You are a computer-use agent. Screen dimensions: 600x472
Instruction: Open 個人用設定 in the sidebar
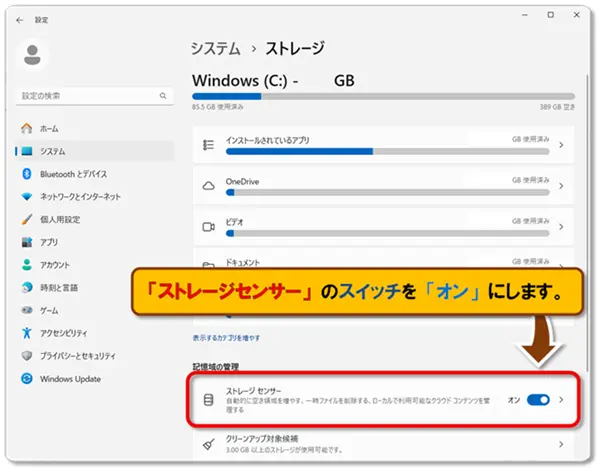pos(95,219)
